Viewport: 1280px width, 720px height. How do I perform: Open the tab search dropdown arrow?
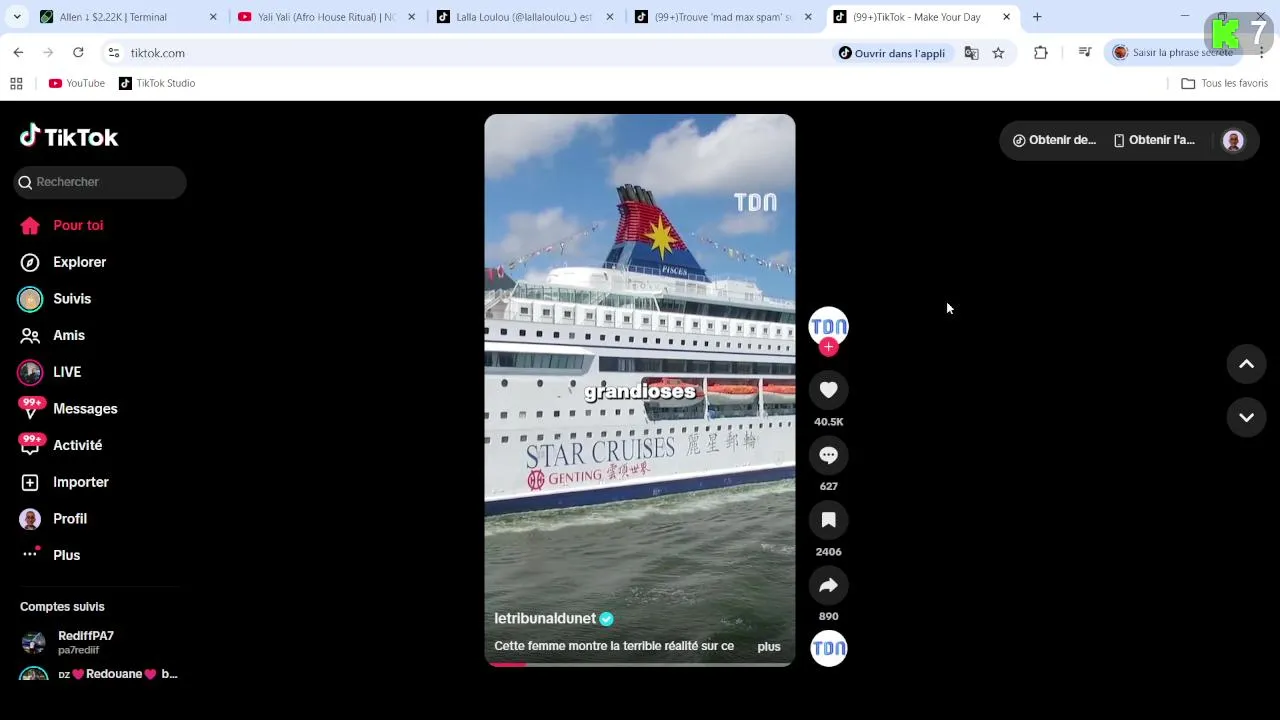16,17
